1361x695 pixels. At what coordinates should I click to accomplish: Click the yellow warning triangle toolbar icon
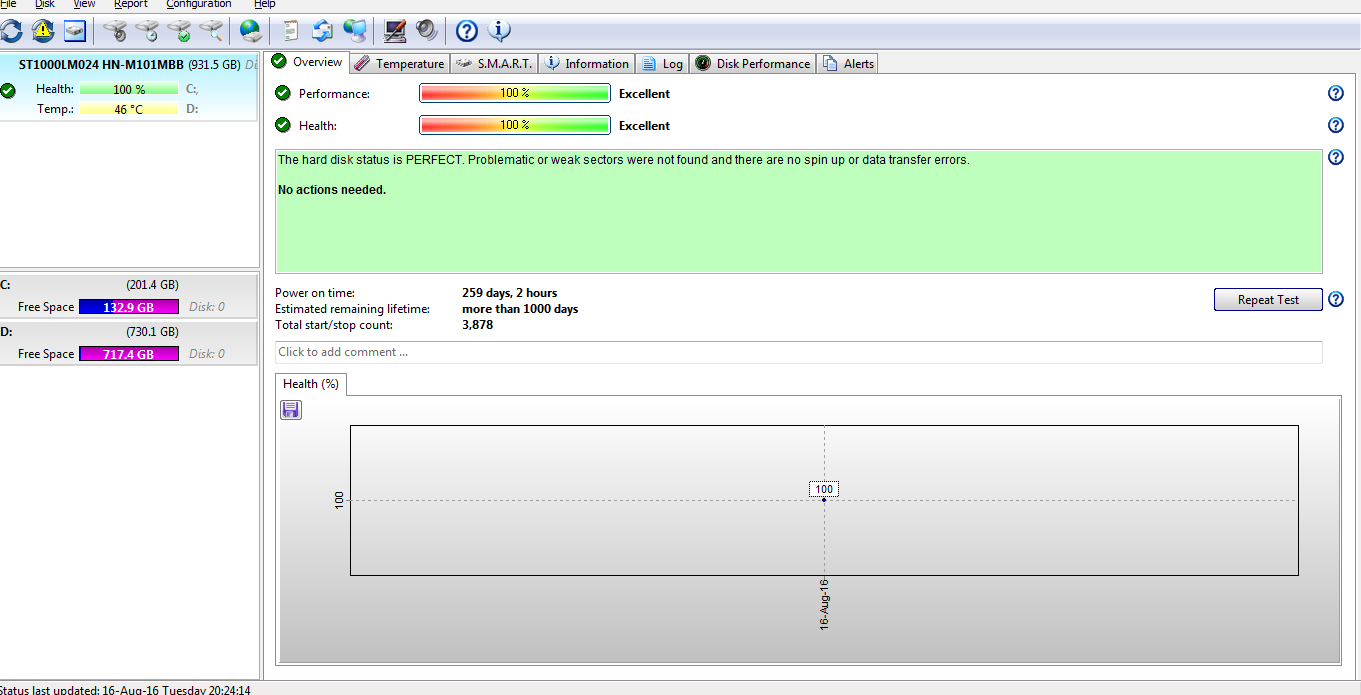pyautogui.click(x=43, y=31)
